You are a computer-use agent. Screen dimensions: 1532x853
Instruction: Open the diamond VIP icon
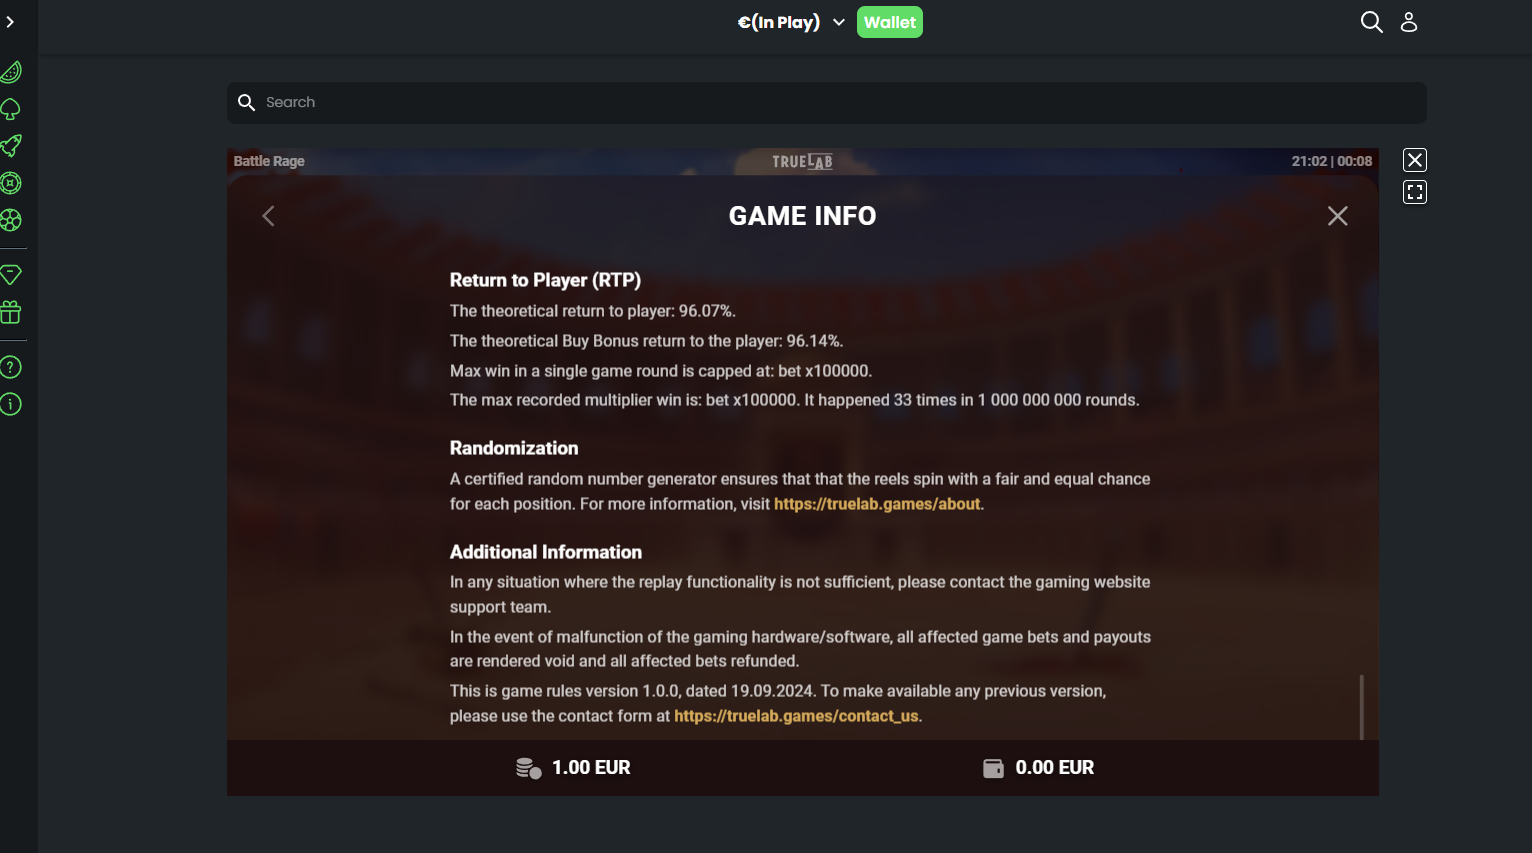pyautogui.click(x=11, y=274)
